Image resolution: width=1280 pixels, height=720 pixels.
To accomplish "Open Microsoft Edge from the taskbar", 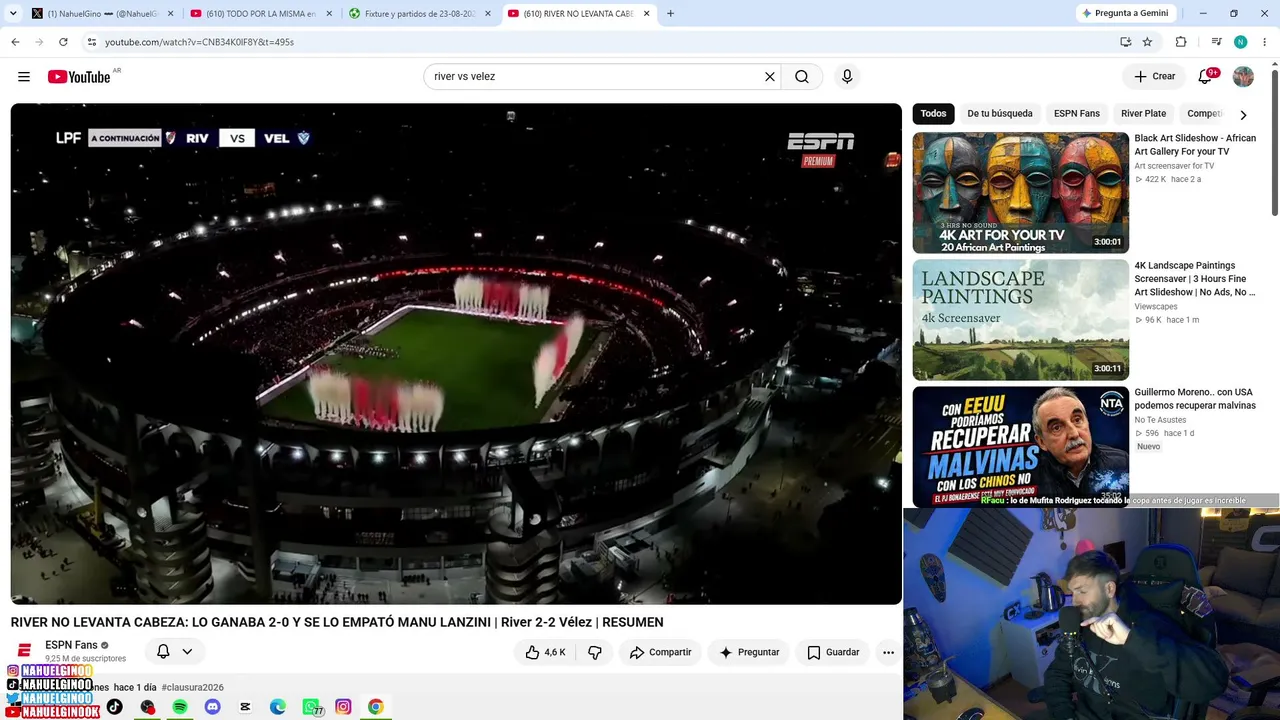I will click(x=278, y=707).
